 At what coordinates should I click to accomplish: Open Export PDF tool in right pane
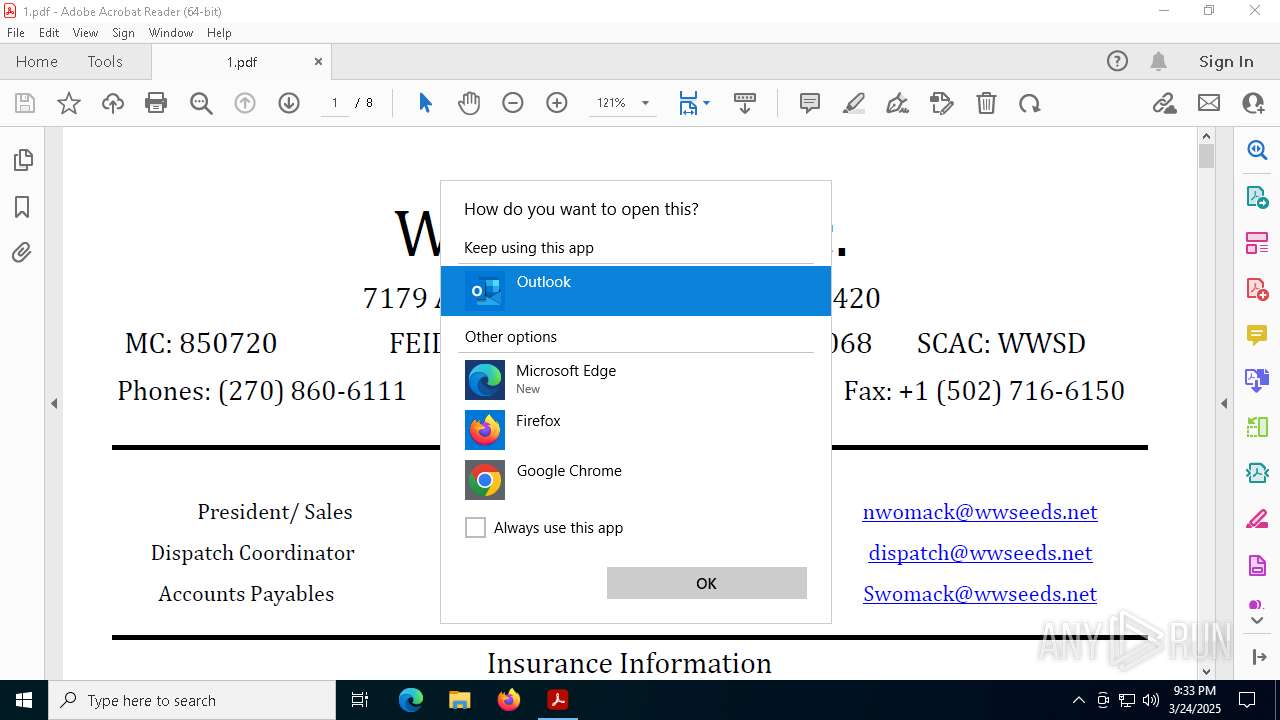click(x=1257, y=197)
